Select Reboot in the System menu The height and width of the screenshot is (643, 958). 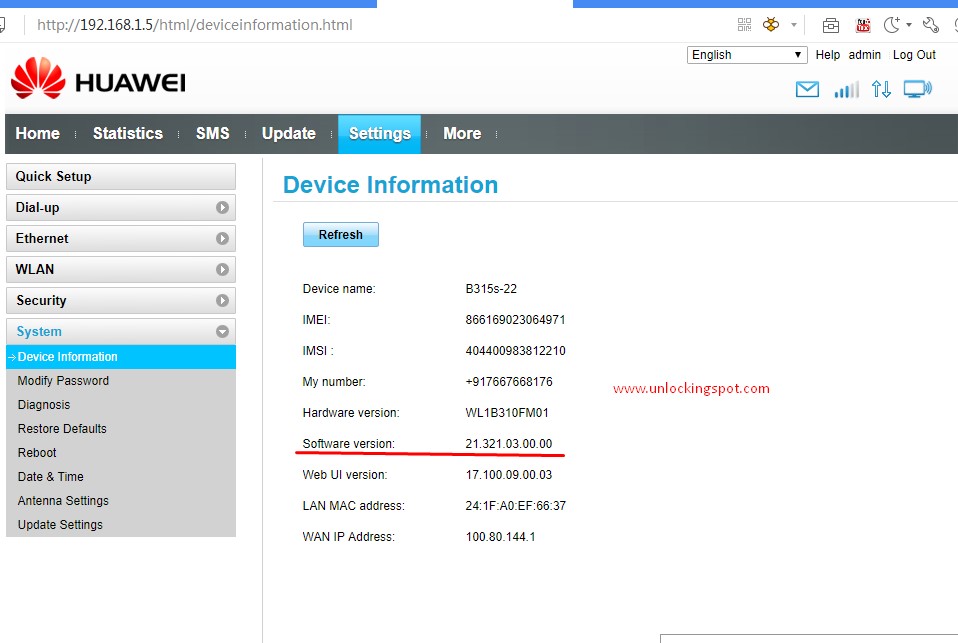pos(37,452)
